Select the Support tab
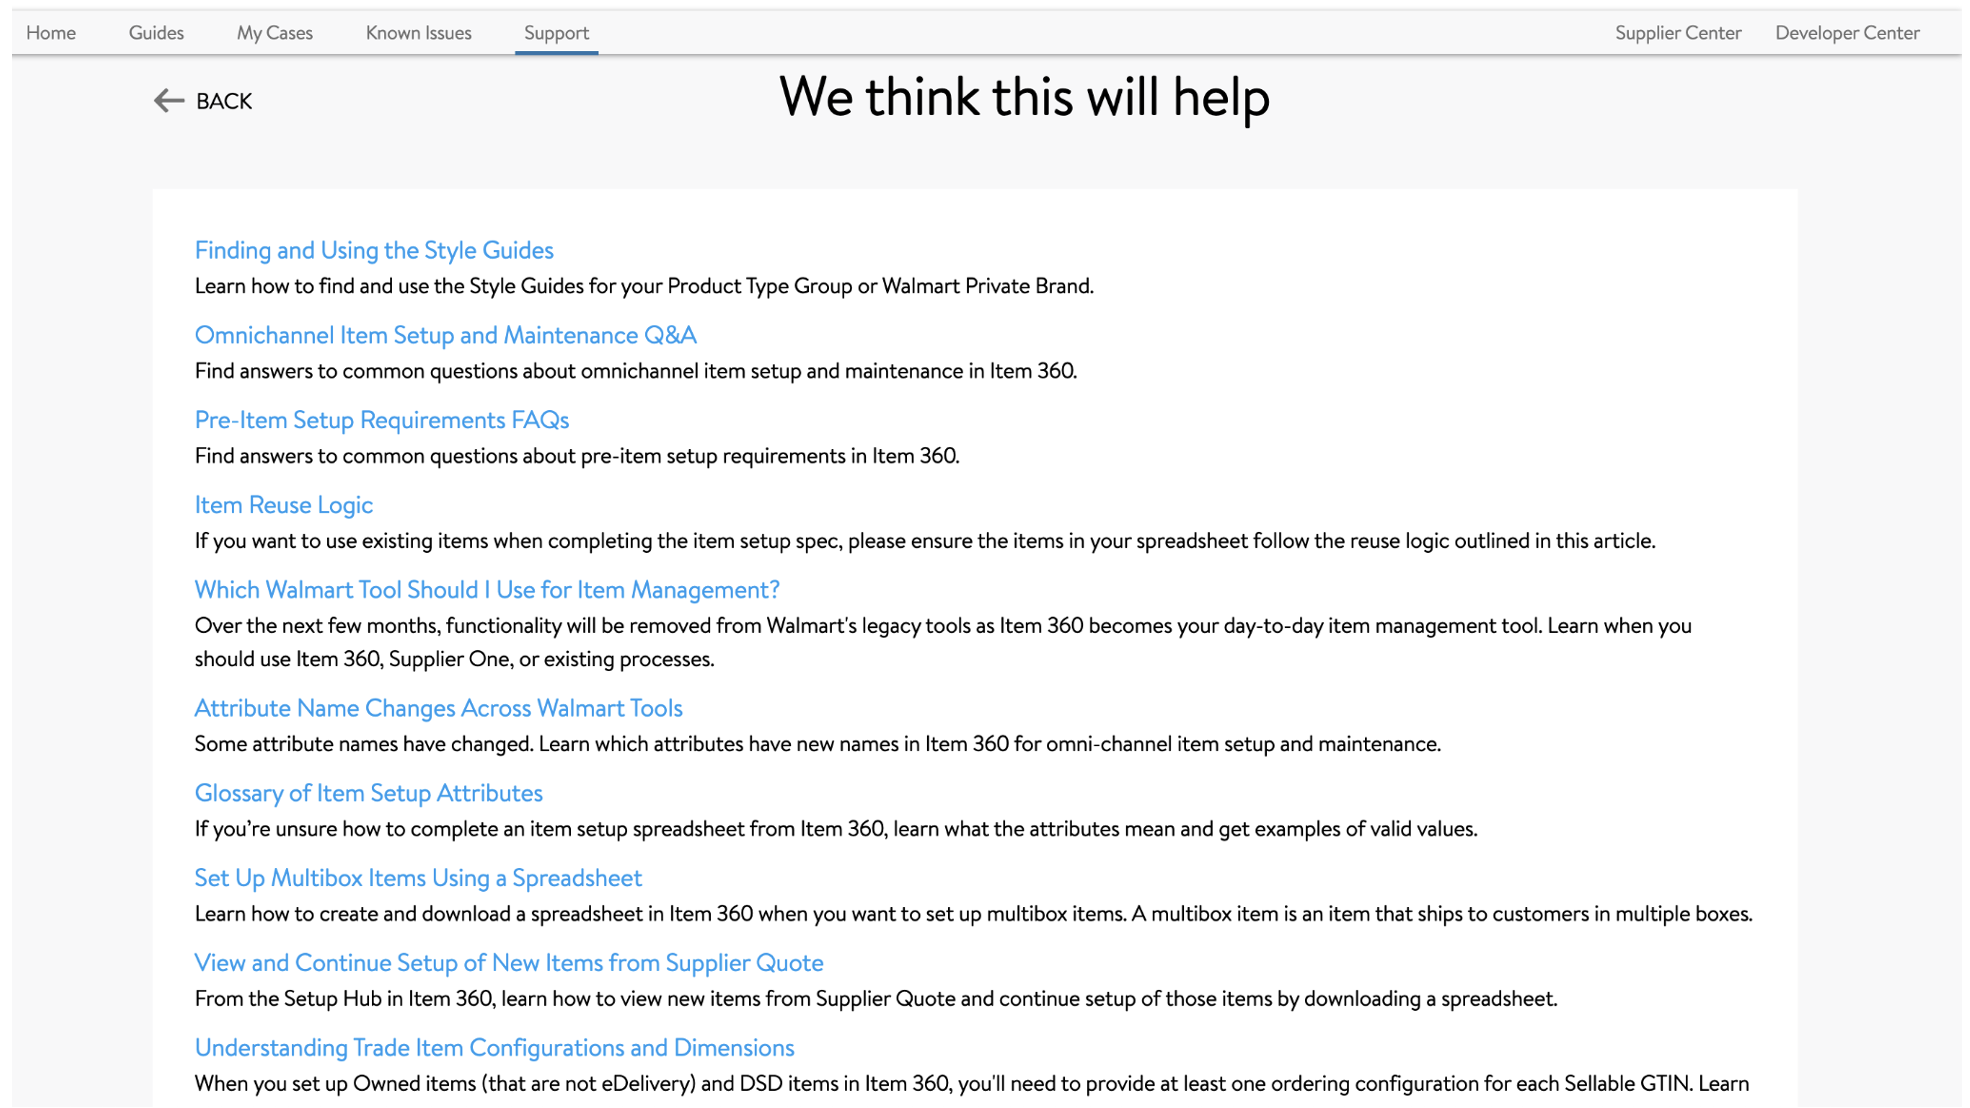Viewport: 1970px width, 1108px height. [x=557, y=33]
